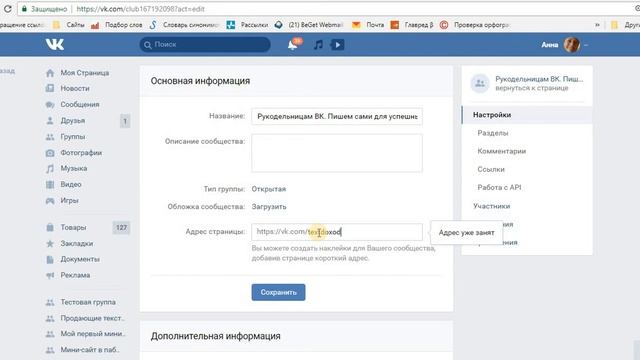Open the Словарь синонимов bookmark
Screen dimensions: 640x360
(184, 25)
